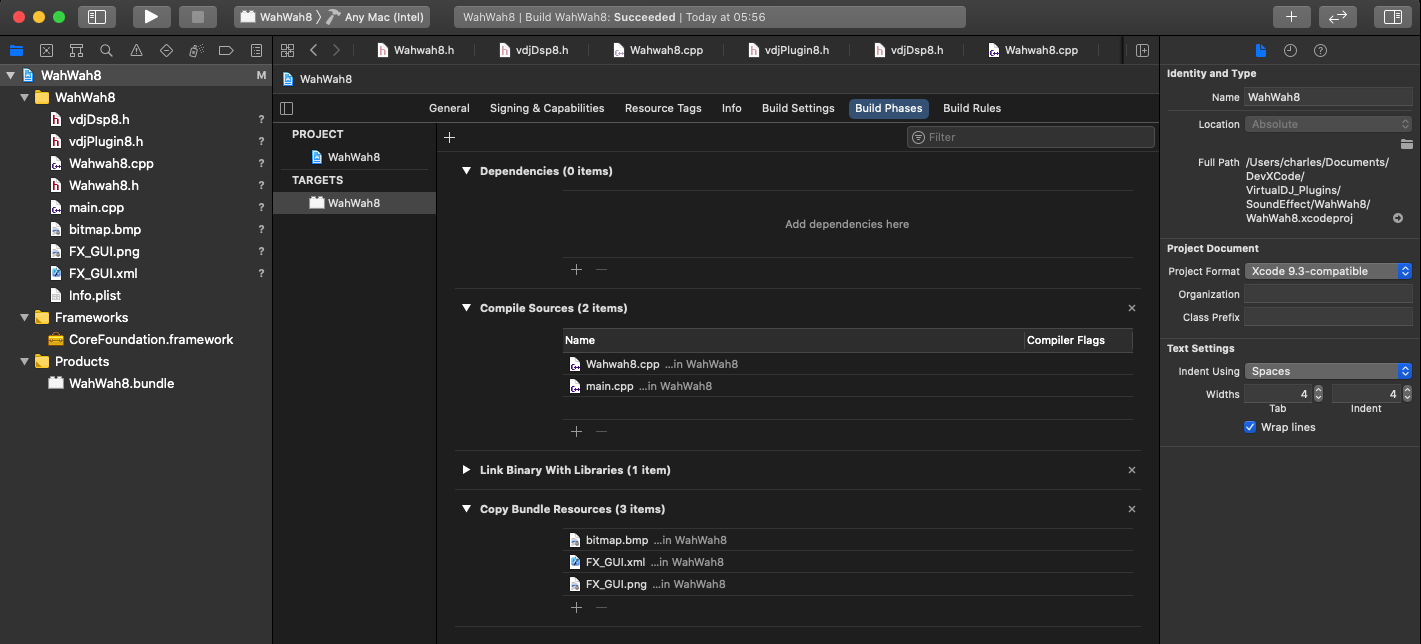Switch to the Source Control navigator

point(46,50)
